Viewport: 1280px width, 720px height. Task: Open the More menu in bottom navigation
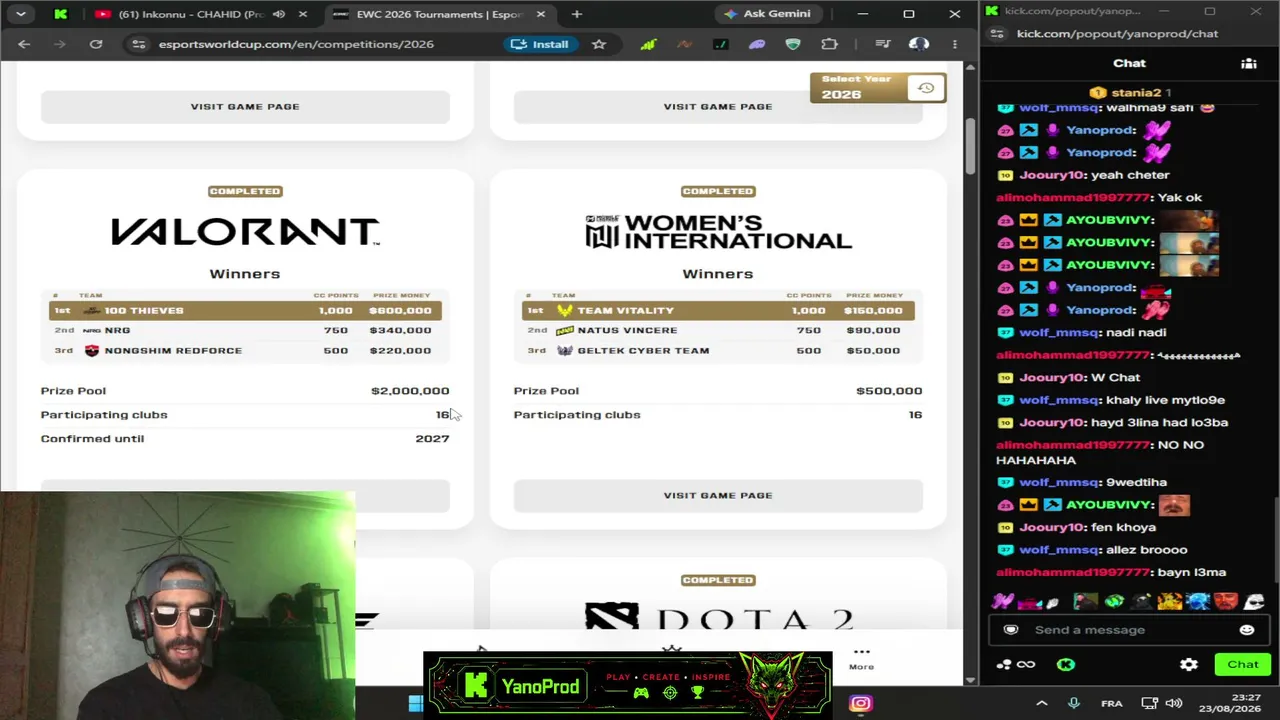click(861, 657)
